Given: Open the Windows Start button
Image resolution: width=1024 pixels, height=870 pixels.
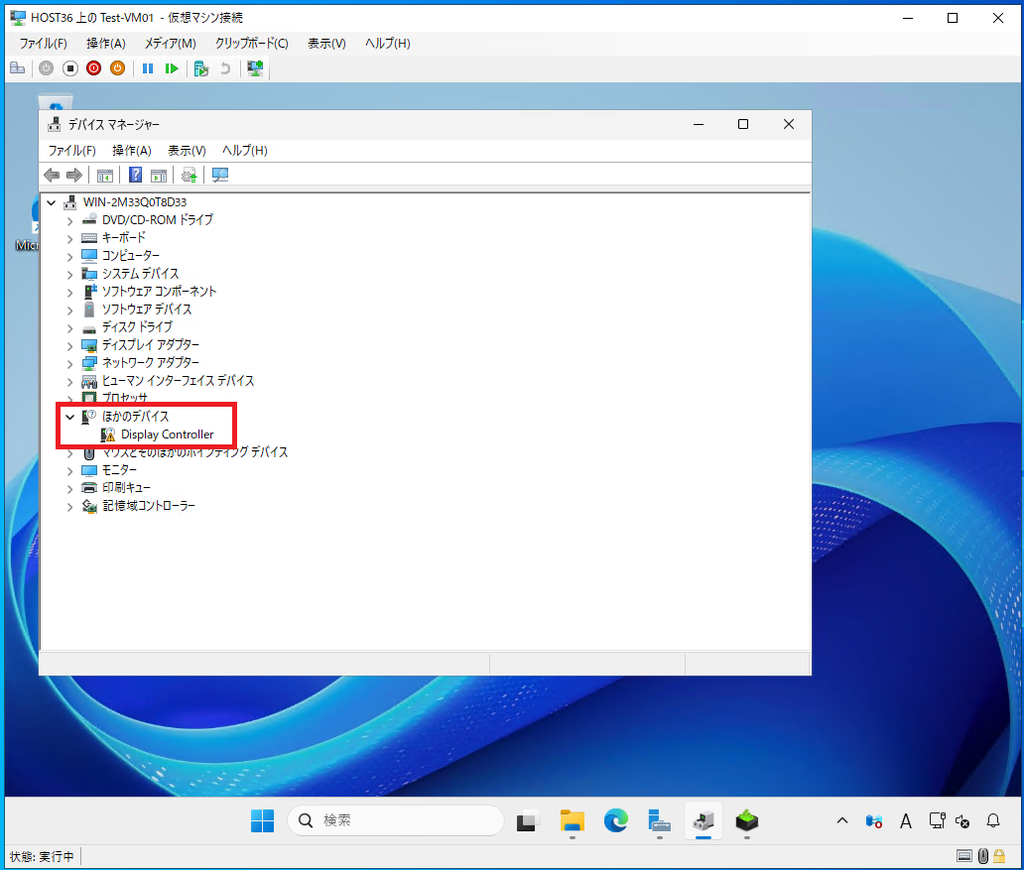Looking at the screenshot, I should tap(263, 820).
